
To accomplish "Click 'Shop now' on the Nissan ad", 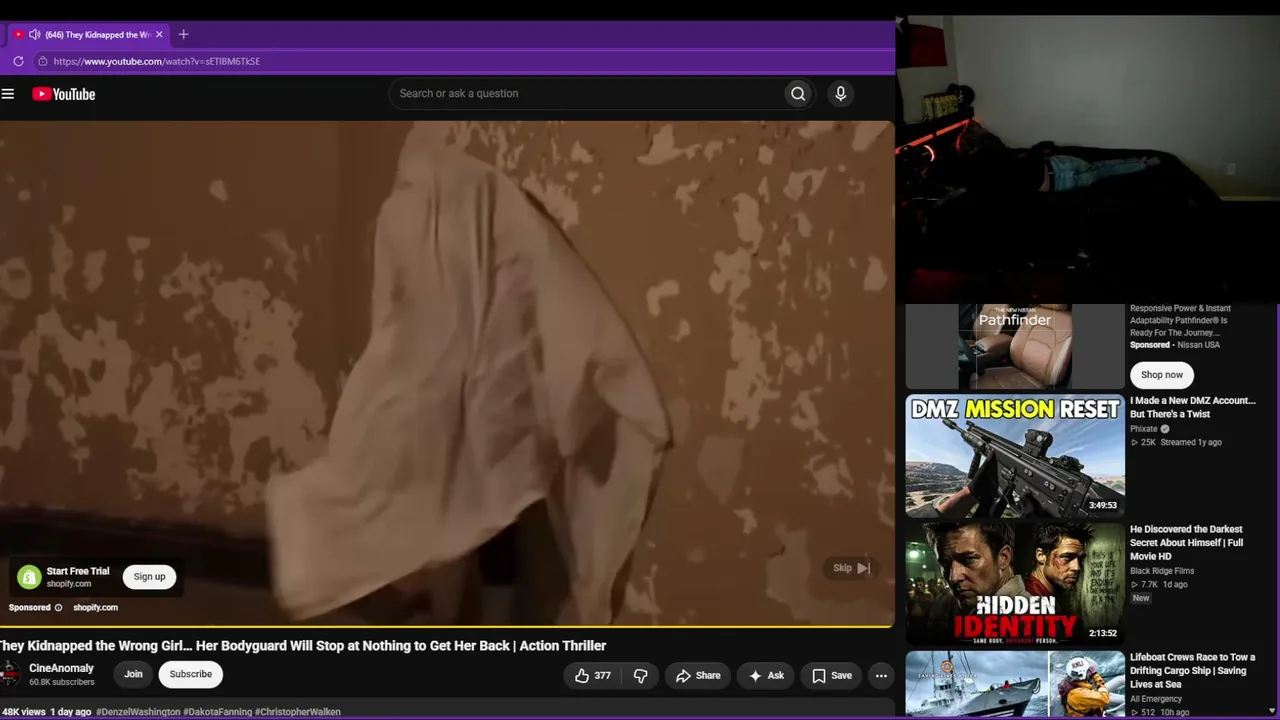I will pyautogui.click(x=1162, y=375).
